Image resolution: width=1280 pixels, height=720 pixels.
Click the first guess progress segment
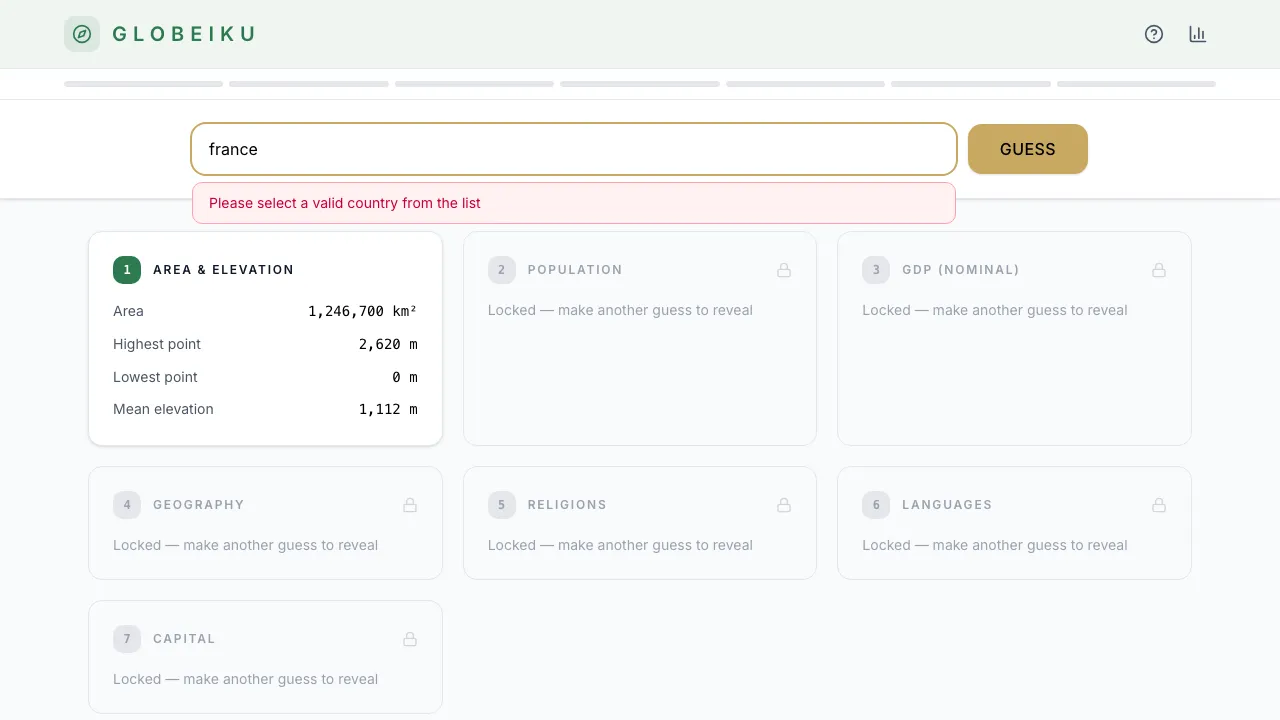[x=144, y=84]
